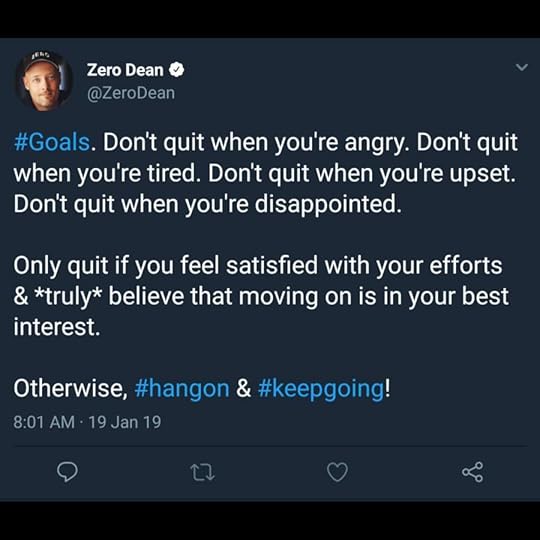Image resolution: width=540 pixels, height=540 pixels.
Task: Click the word 'interest.' ending the second paragraph
Action: pos(57,327)
